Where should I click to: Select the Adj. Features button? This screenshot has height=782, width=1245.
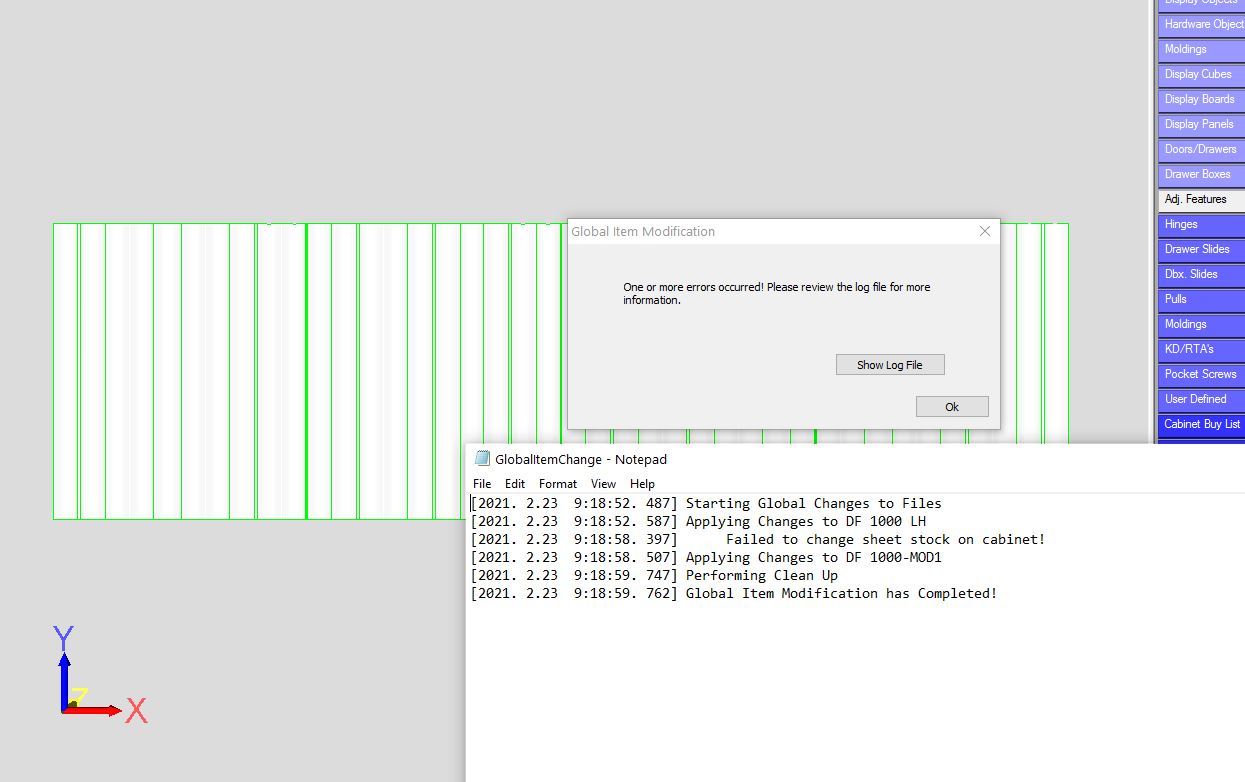click(1202, 199)
